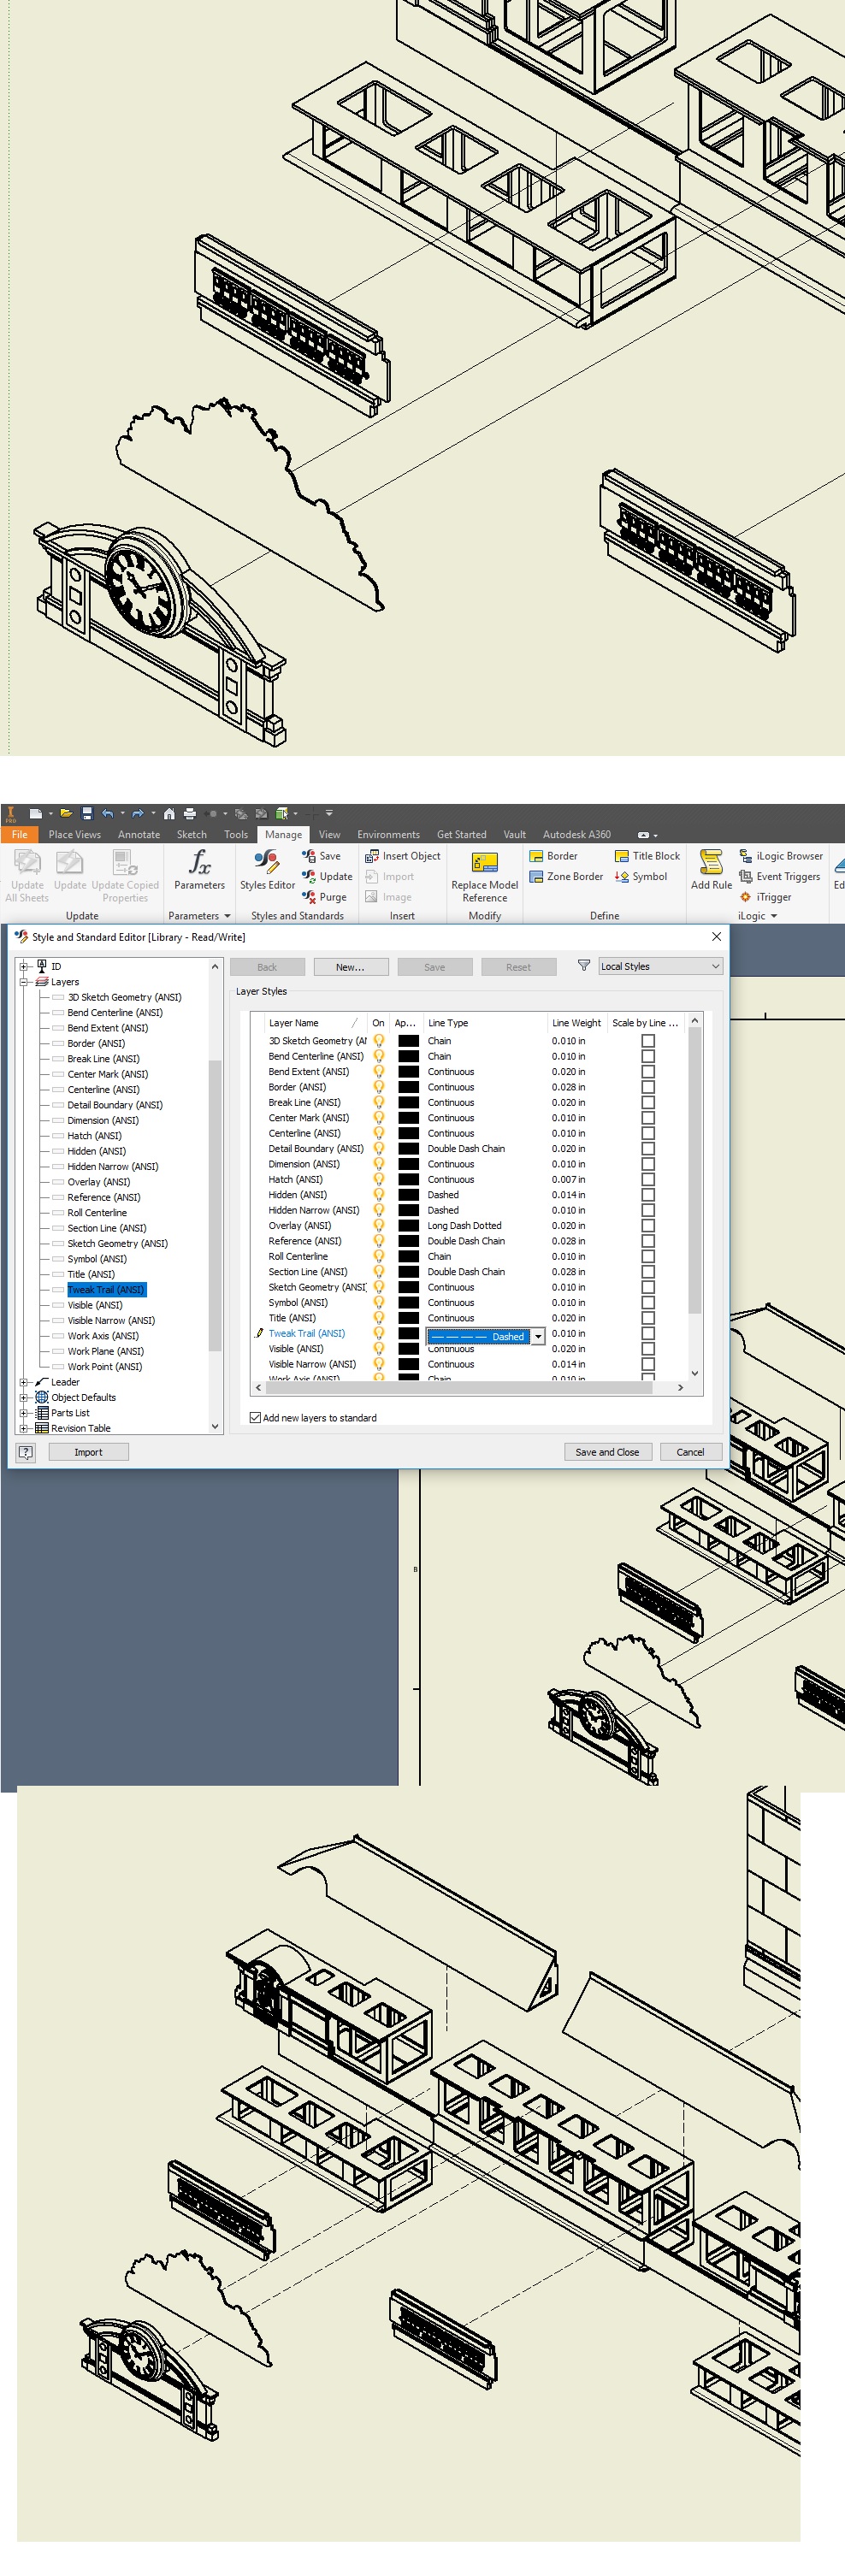Toggle On lightbulb for Centerline (ANSI) layer
The height and width of the screenshot is (2576, 845).
[x=379, y=1133]
